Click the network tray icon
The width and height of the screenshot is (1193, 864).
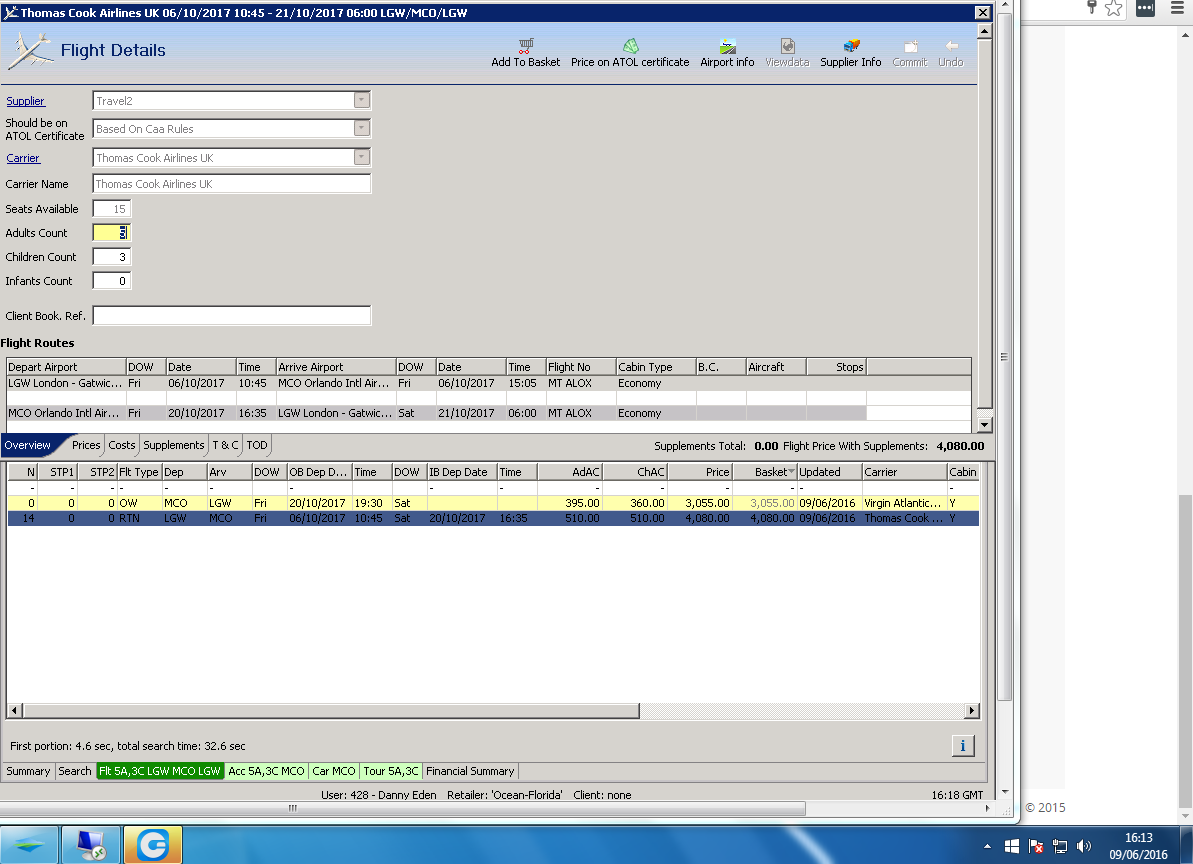coord(1060,846)
